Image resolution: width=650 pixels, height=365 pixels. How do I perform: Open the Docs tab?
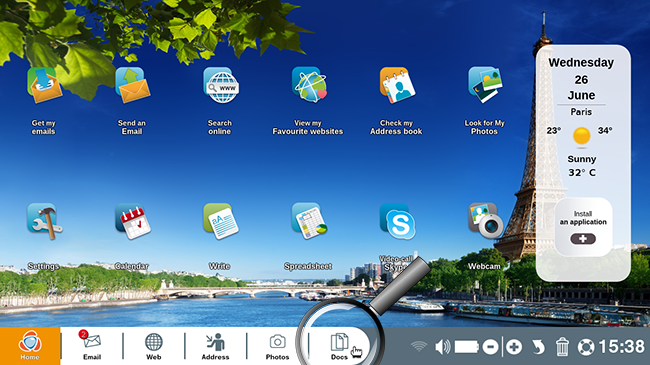[x=339, y=346]
